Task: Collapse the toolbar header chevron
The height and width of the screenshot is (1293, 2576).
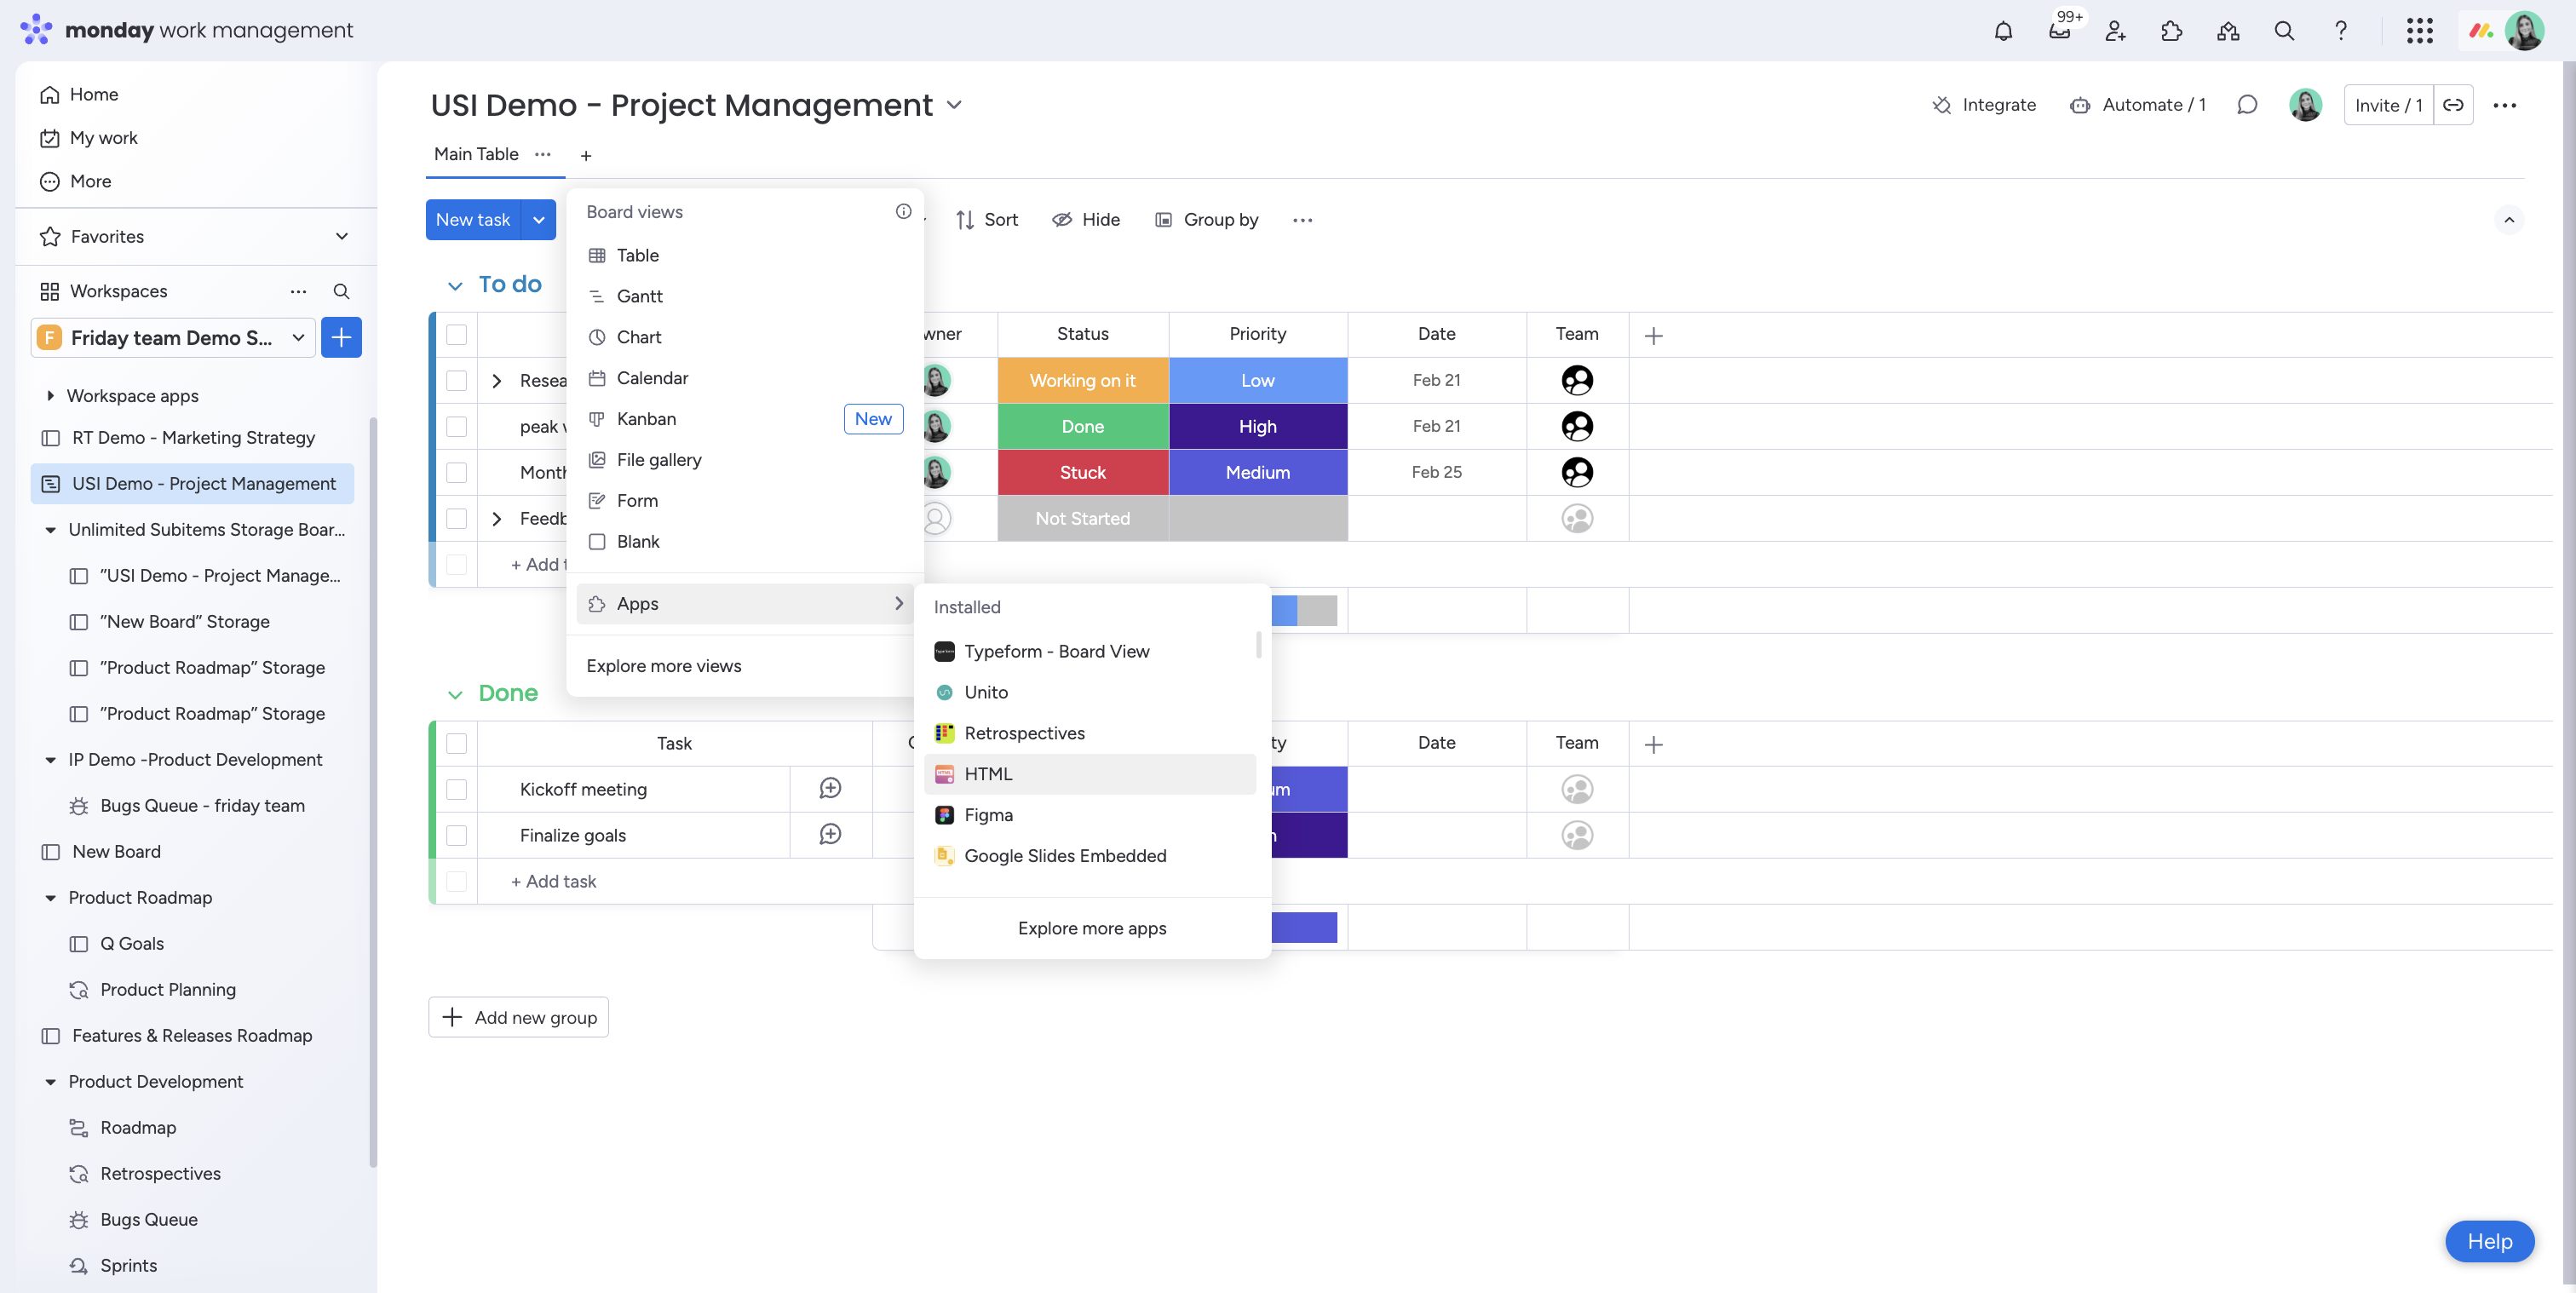Action: 2509,220
